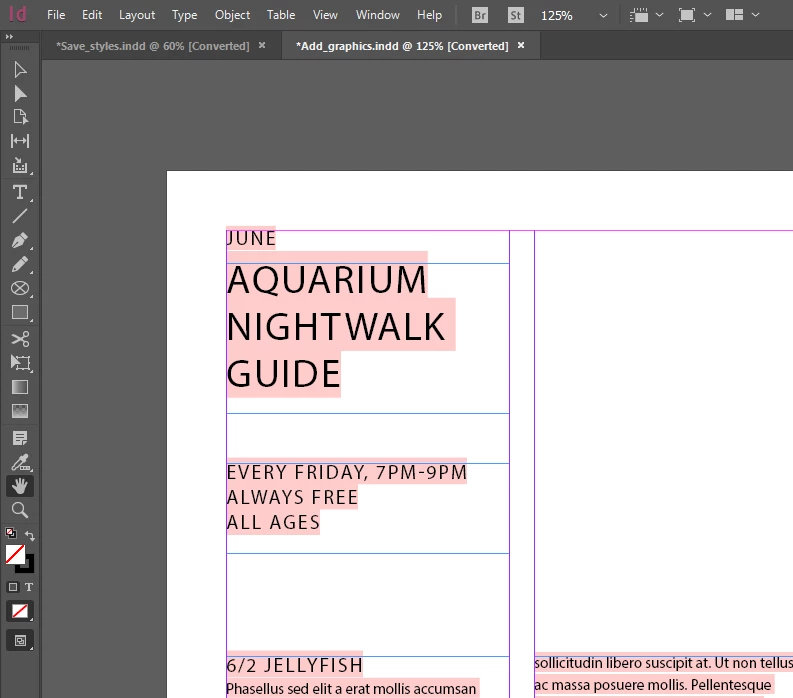
Task: Open the File menu
Action: pyautogui.click(x=56, y=15)
